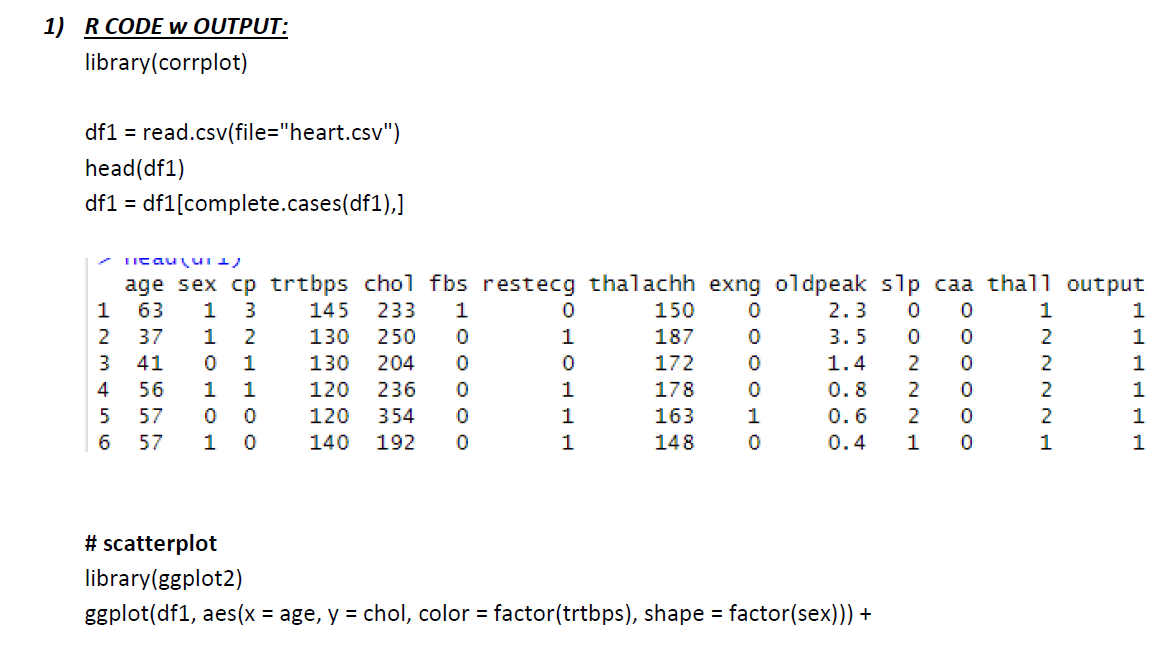Screen dimensions: 1163x656
Task: Click the ggplot(df1, aes(...)) code line
Action: coord(478,614)
